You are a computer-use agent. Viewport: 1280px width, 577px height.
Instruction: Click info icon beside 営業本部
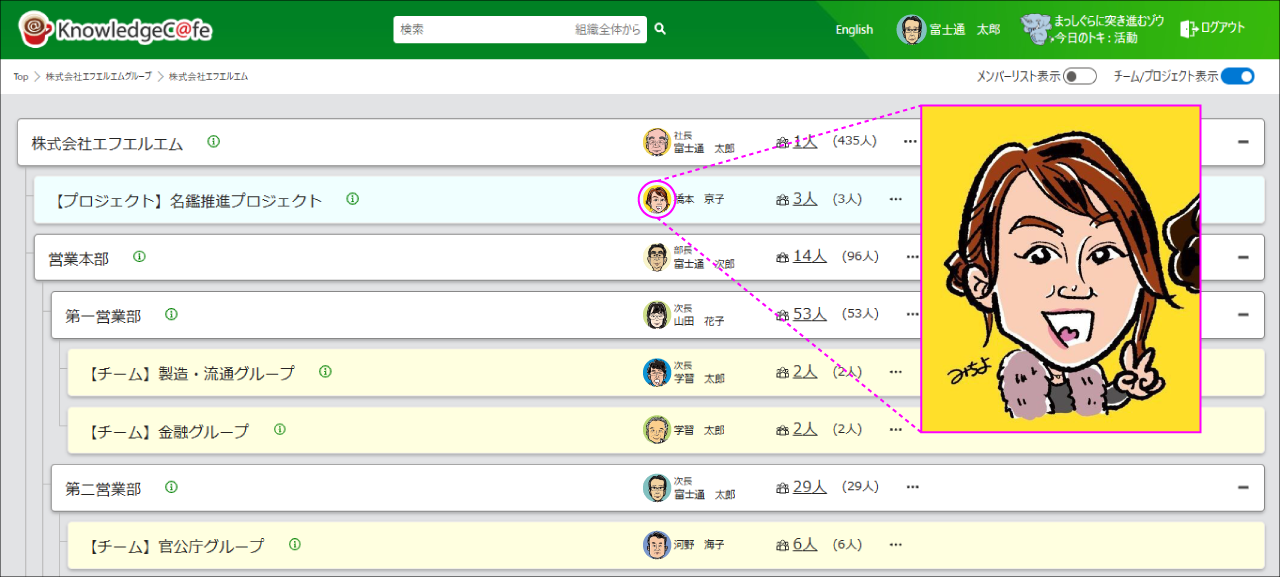pos(139,257)
